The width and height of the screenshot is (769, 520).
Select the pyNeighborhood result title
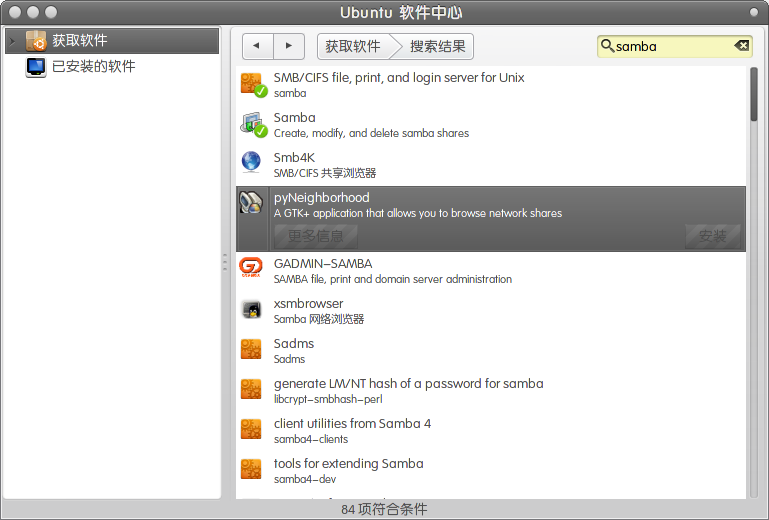pos(322,198)
